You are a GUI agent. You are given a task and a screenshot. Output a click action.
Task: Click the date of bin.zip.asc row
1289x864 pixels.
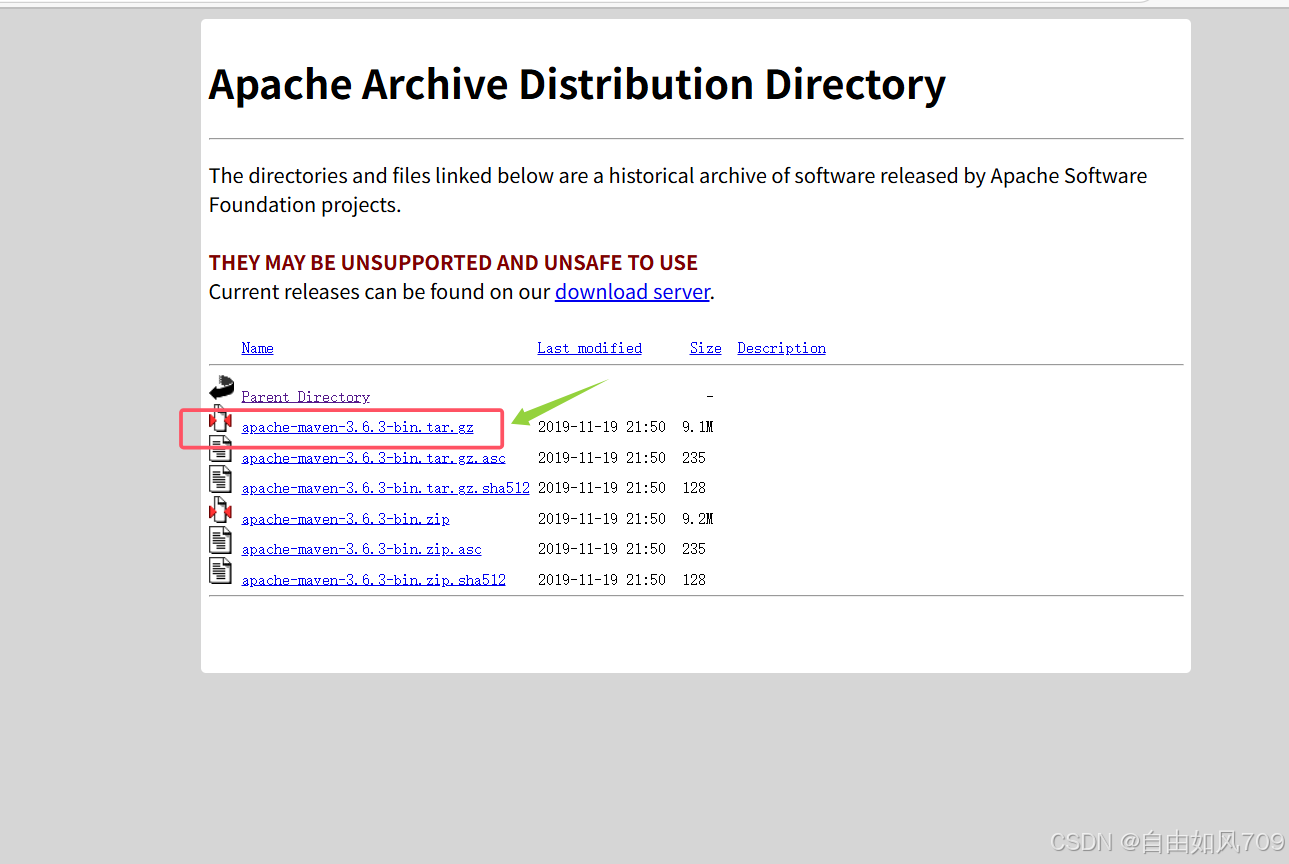tap(601, 549)
